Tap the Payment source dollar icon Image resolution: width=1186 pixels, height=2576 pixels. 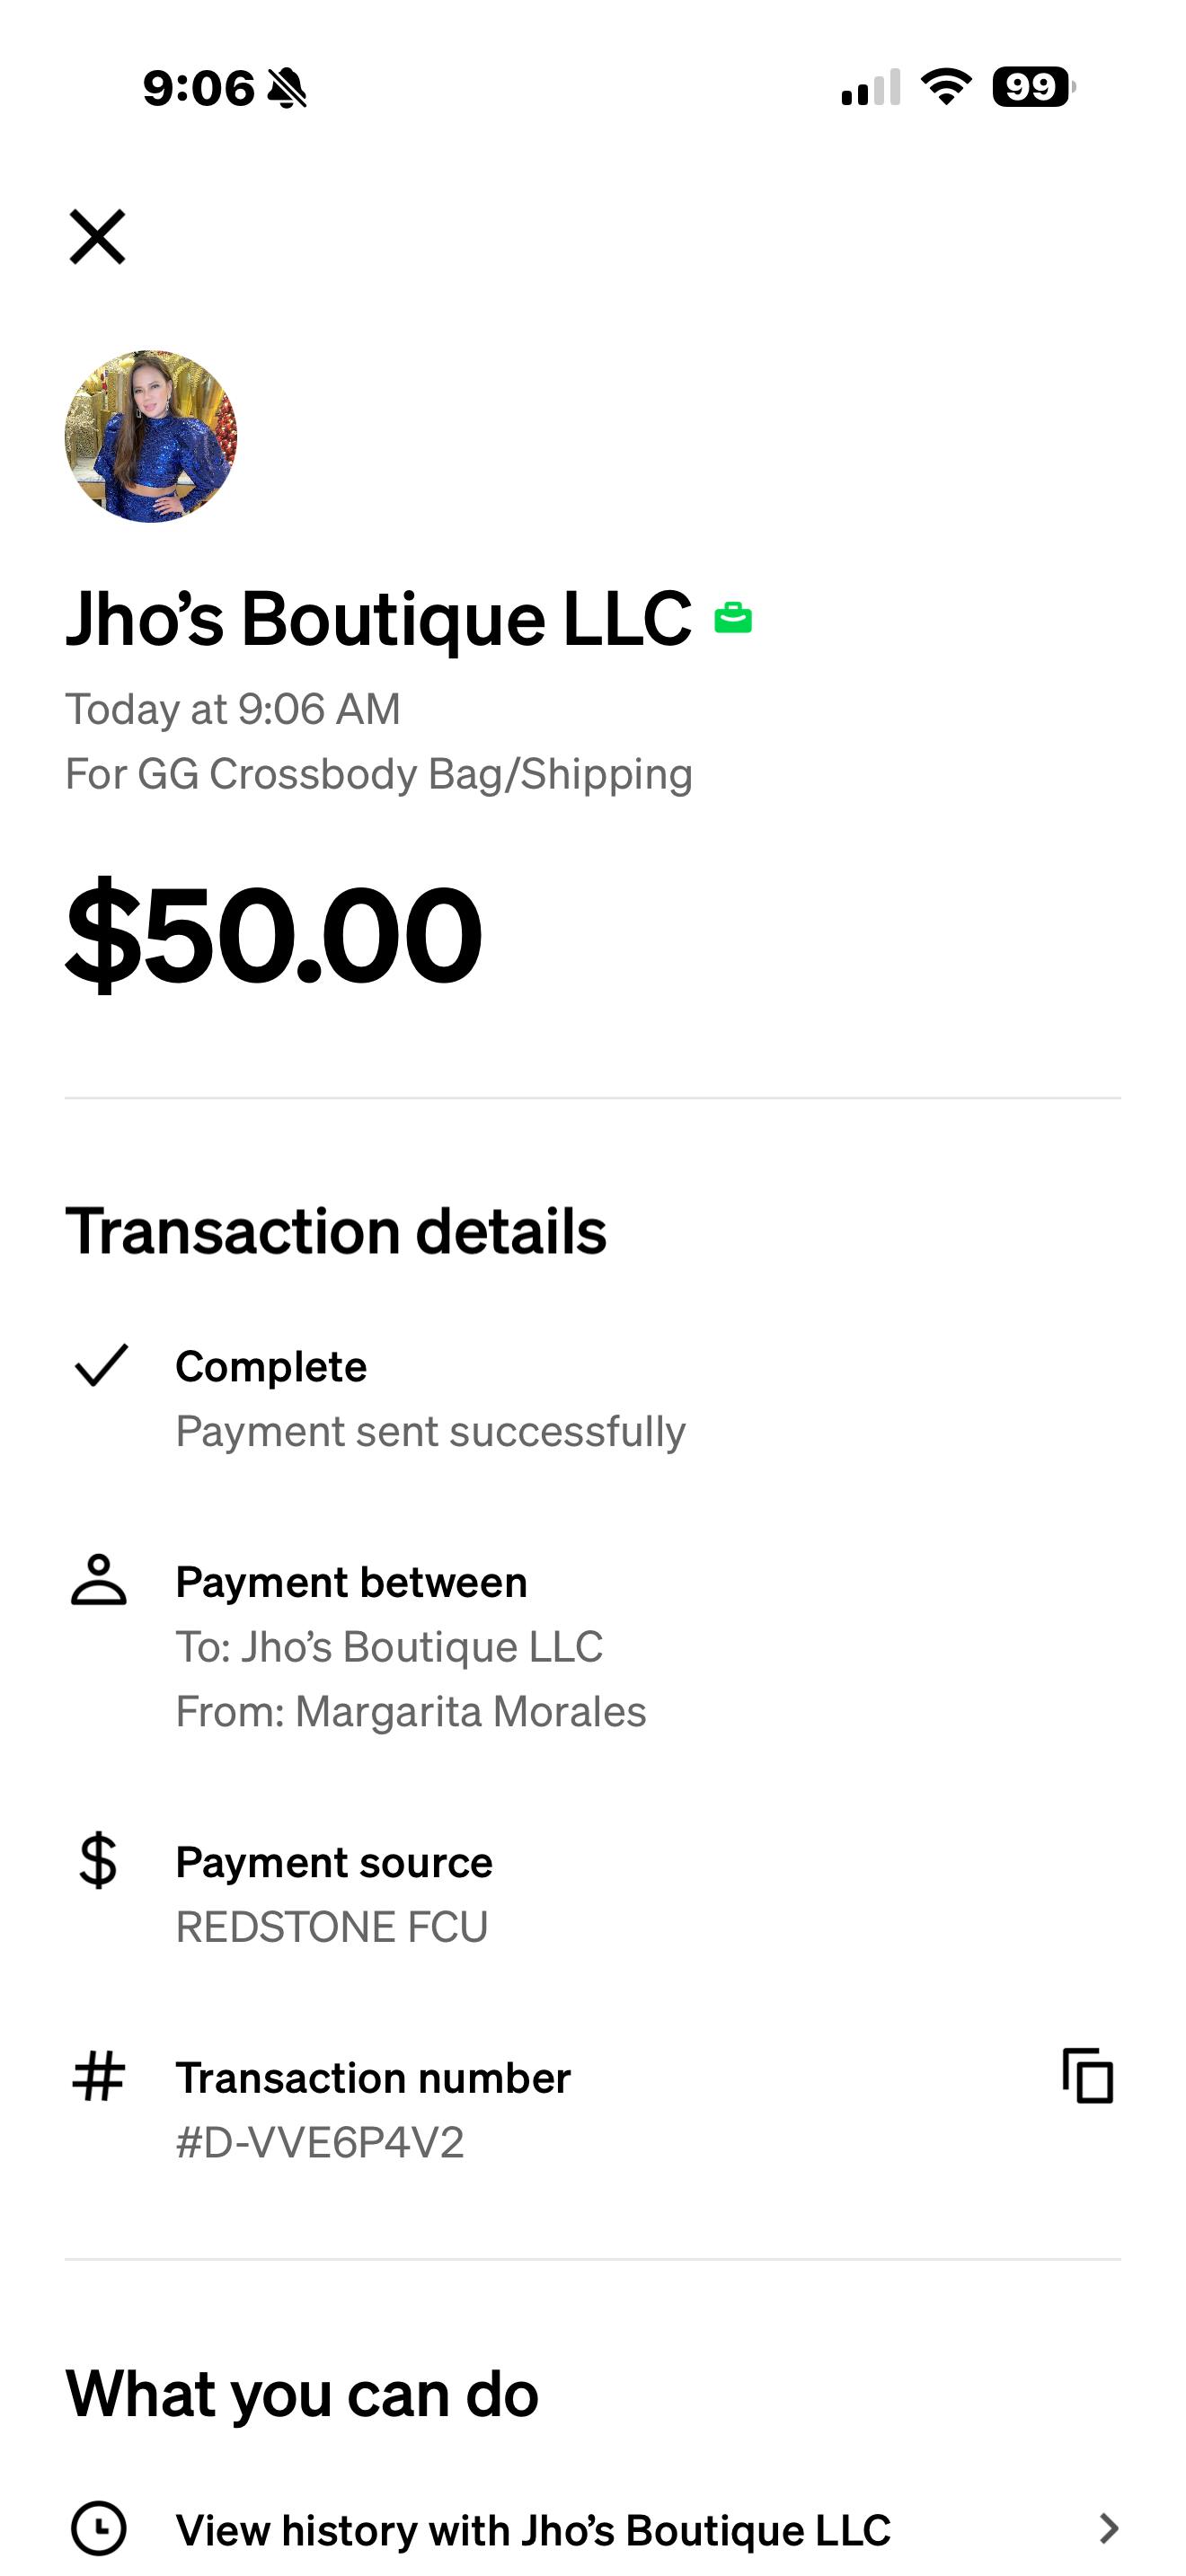coord(98,1861)
